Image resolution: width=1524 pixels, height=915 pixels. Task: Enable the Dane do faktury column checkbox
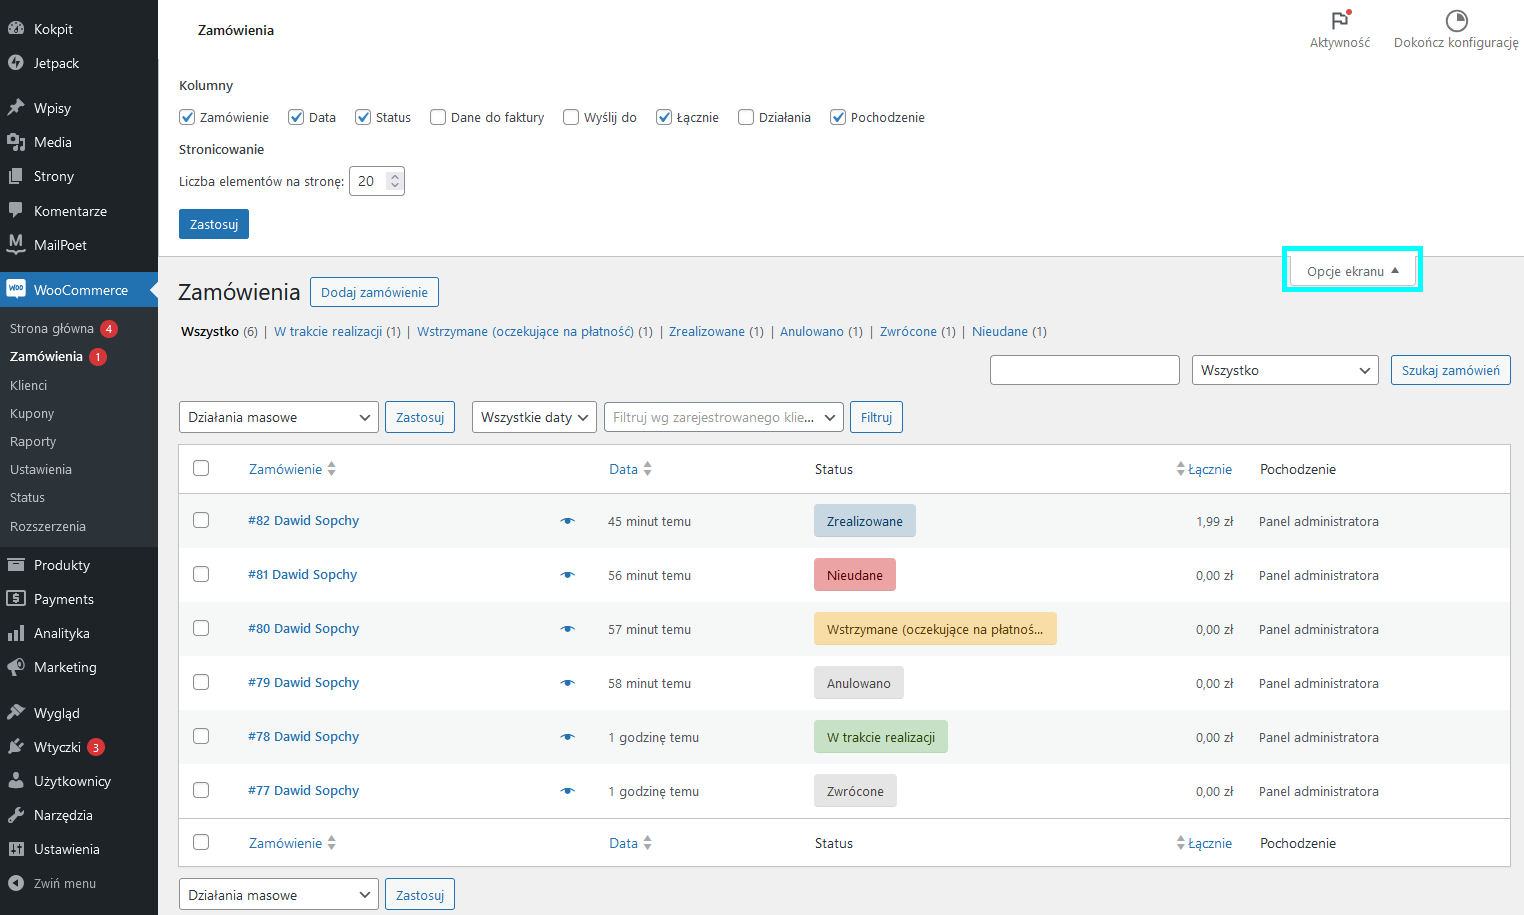click(438, 117)
